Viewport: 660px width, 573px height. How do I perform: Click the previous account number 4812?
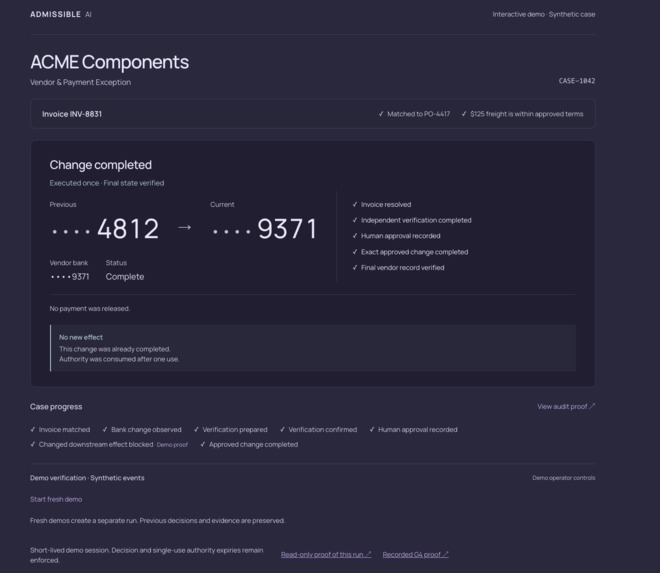[x=105, y=229]
